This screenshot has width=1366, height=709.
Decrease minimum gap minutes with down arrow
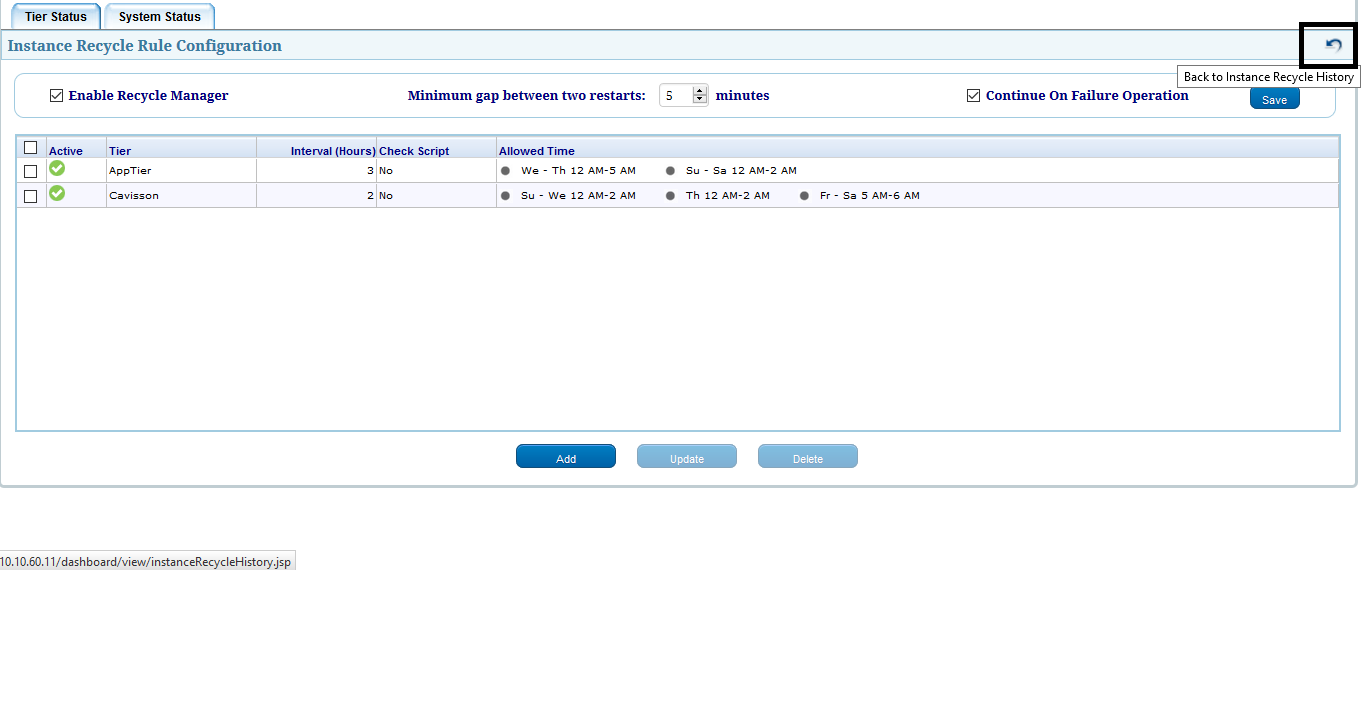click(699, 100)
